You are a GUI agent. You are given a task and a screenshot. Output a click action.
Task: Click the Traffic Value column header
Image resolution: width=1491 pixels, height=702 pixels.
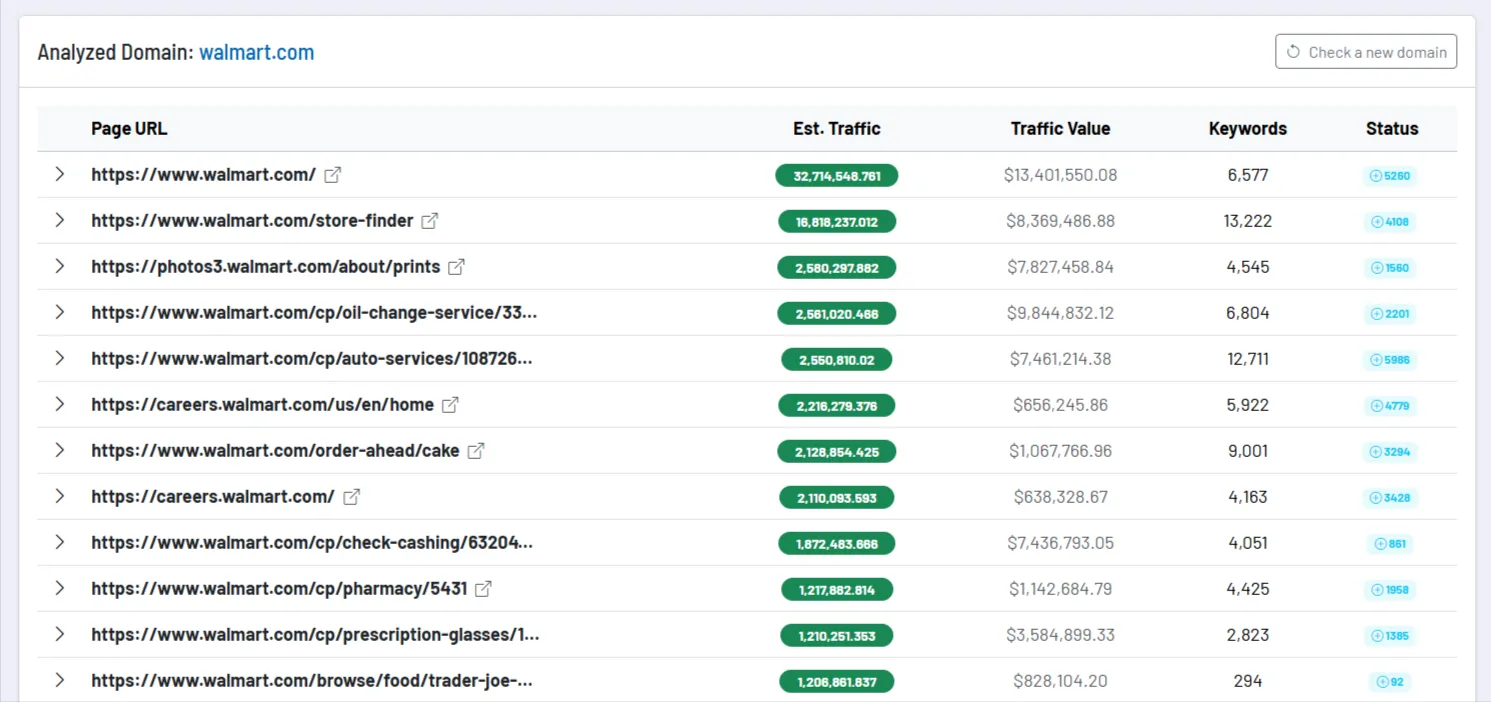pos(1060,128)
